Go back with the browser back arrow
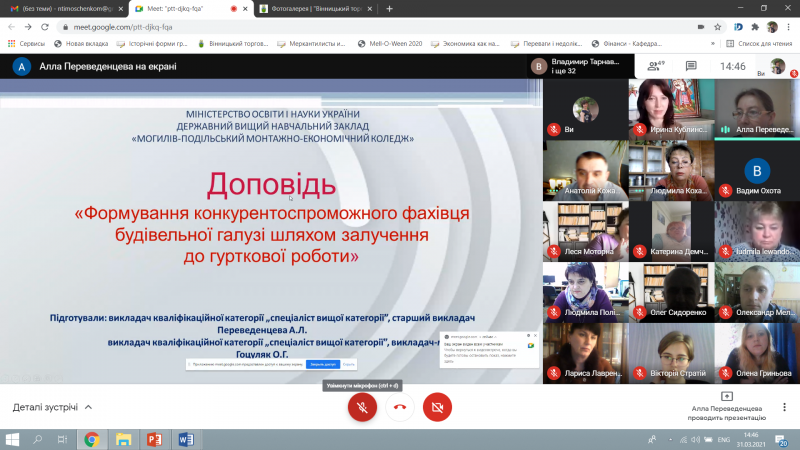The width and height of the screenshot is (800, 450). point(11,27)
